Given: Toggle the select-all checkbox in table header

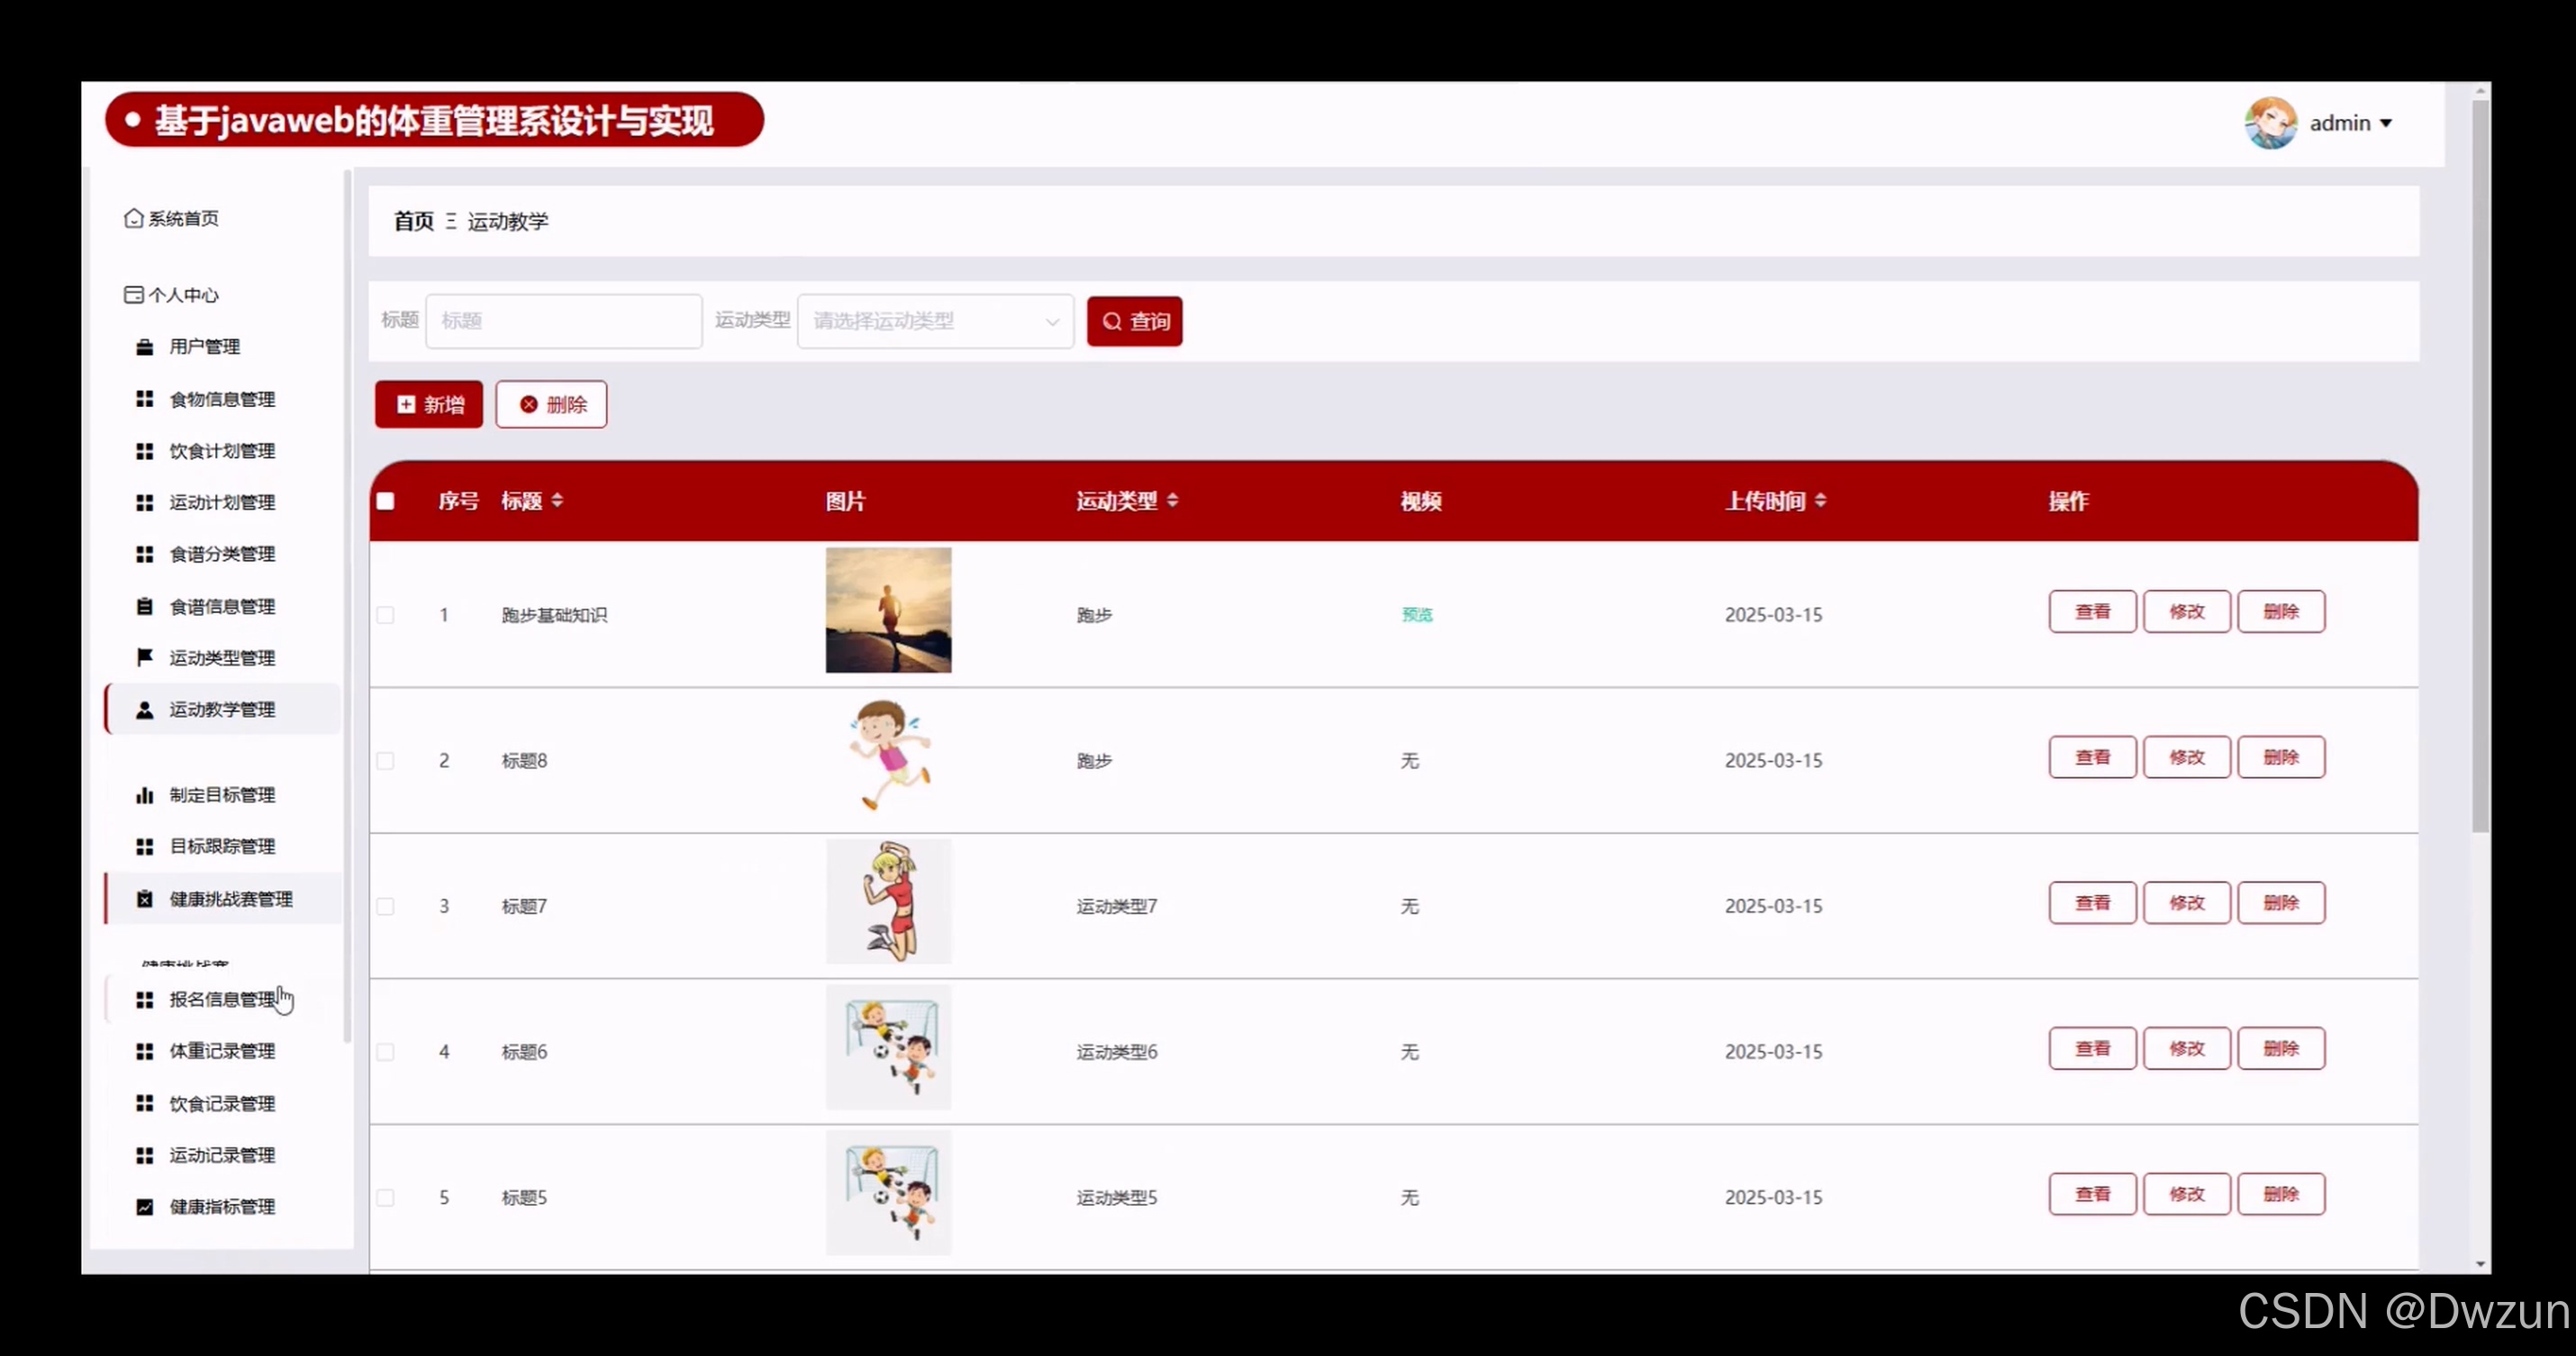Looking at the screenshot, I should pos(386,501).
